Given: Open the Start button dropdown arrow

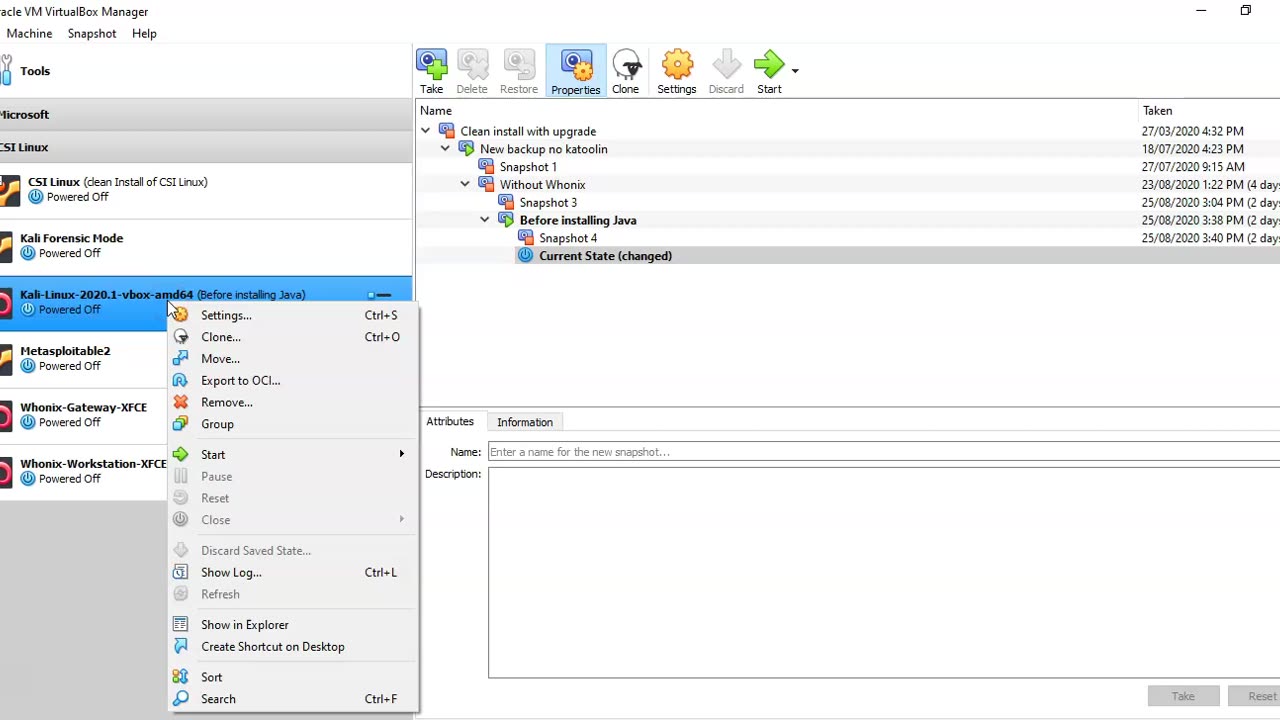Looking at the screenshot, I should 795,71.
